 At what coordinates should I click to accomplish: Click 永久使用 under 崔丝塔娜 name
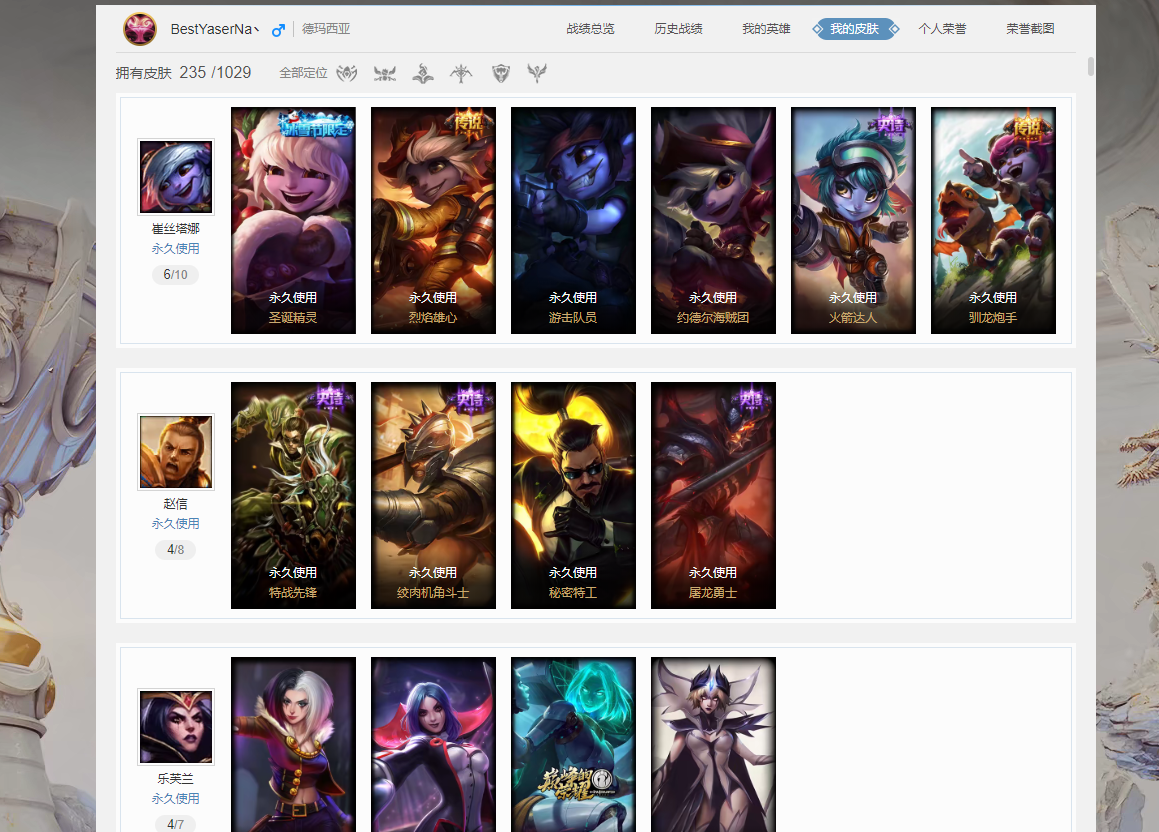coord(176,249)
